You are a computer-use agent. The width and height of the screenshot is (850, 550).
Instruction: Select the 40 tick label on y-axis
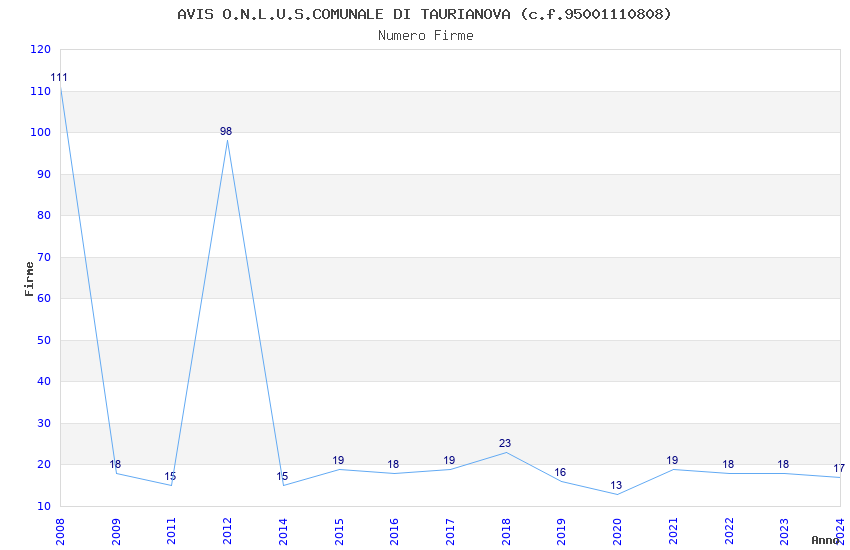(44, 381)
